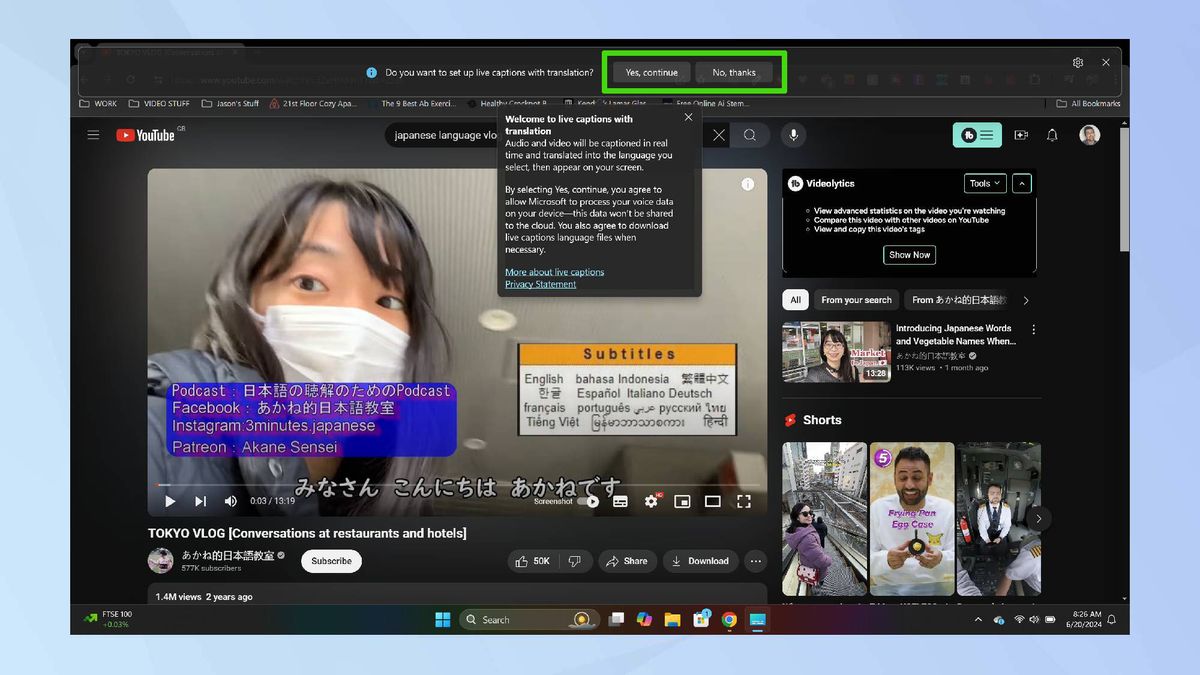Open miniplayer from the player controls

(x=683, y=501)
